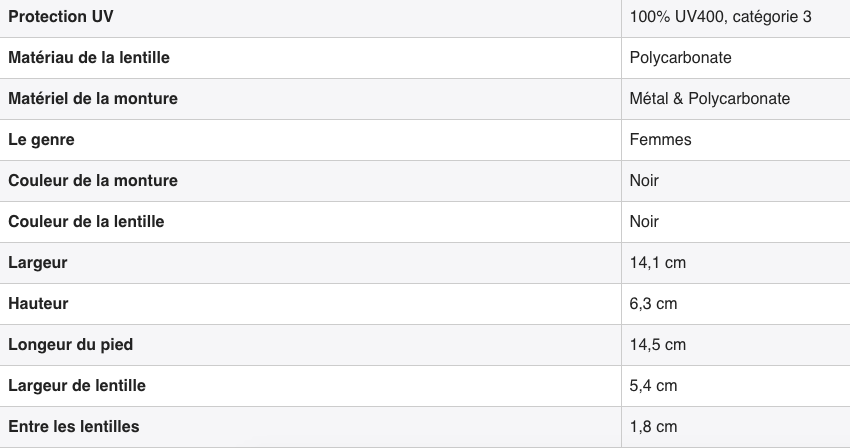The height and width of the screenshot is (448, 850).
Task: Select the "100% UV400, catégorie 3" value
Action: tap(720, 17)
